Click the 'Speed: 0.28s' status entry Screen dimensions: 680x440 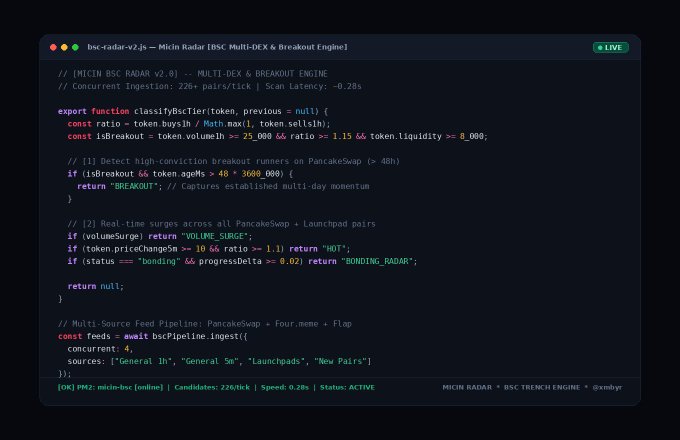285,388
